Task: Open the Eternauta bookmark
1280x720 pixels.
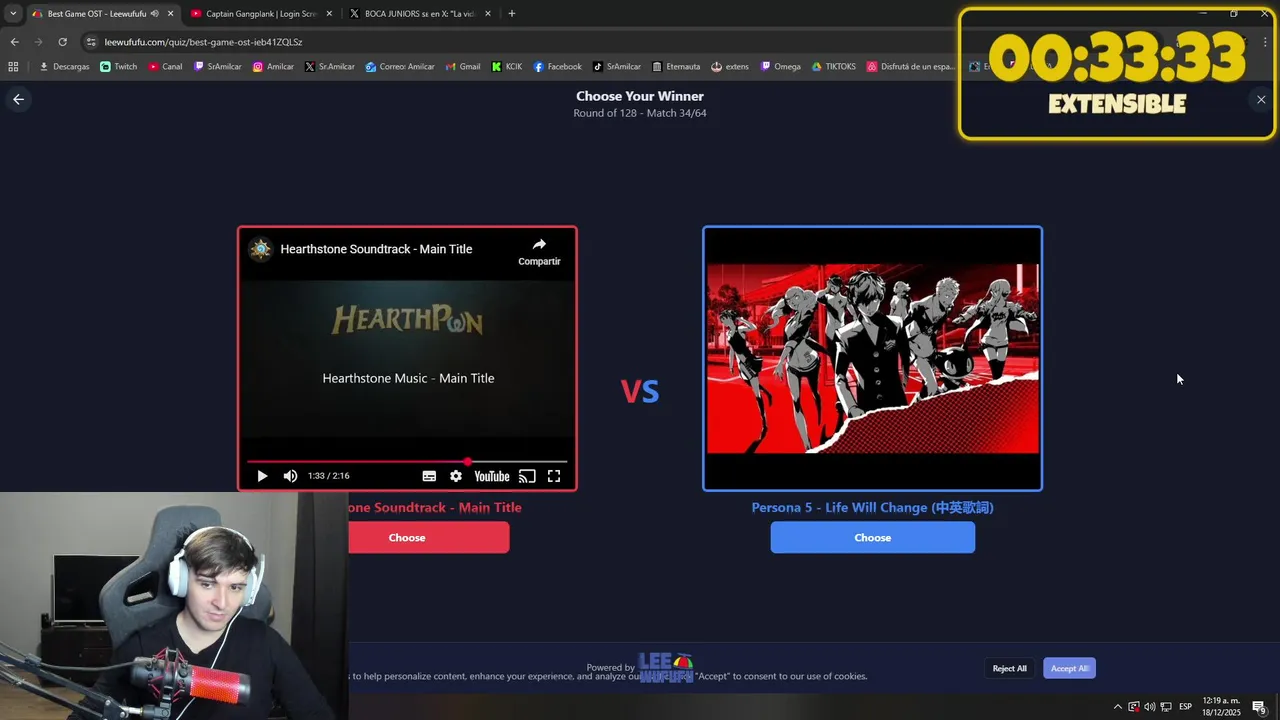Action: coord(676,67)
